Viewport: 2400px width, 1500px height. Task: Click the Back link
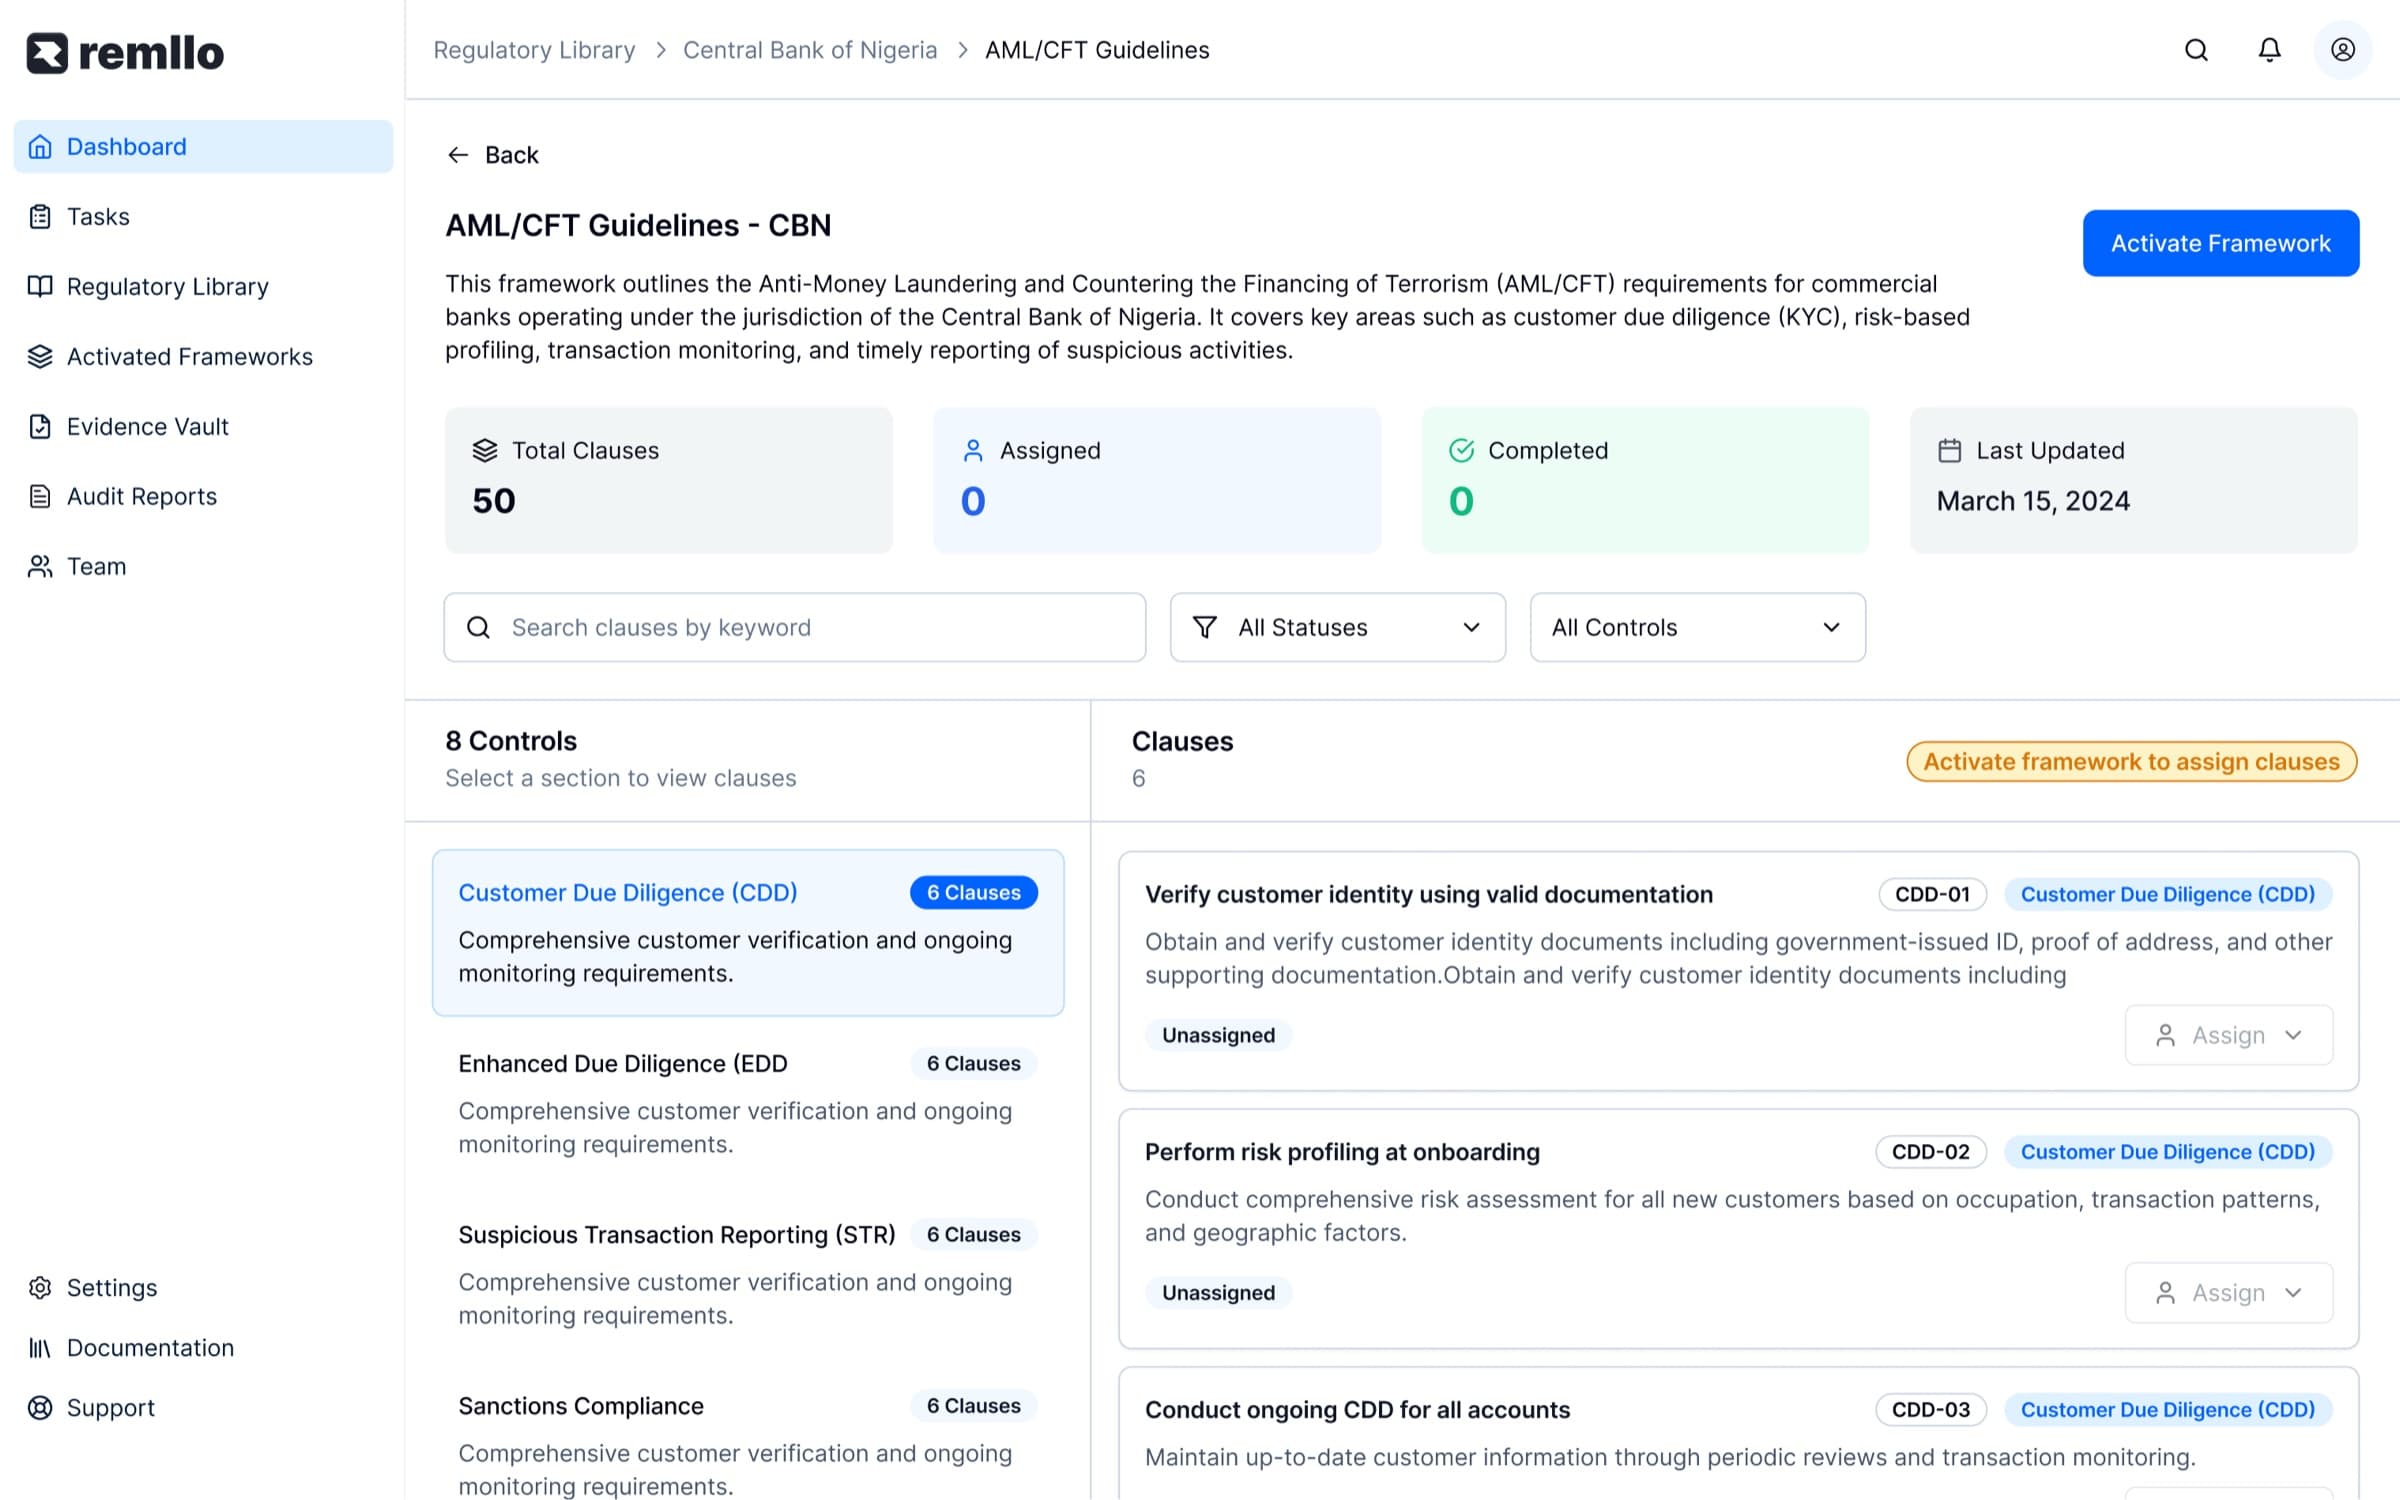(493, 155)
